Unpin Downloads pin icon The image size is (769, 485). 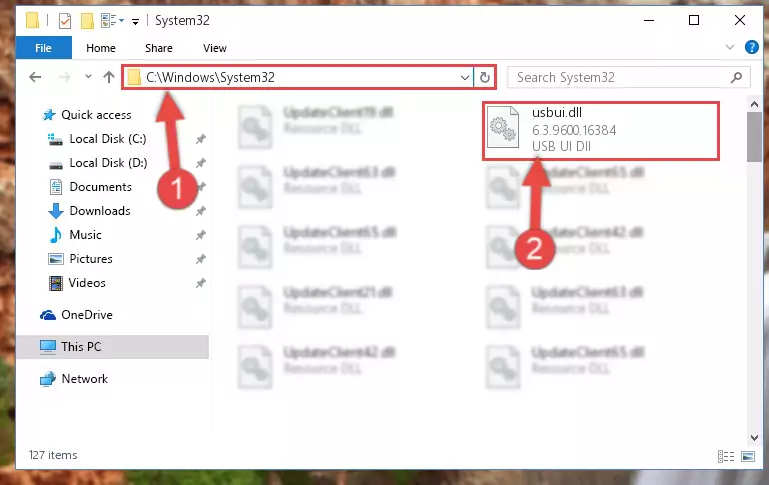pyautogui.click(x=200, y=211)
